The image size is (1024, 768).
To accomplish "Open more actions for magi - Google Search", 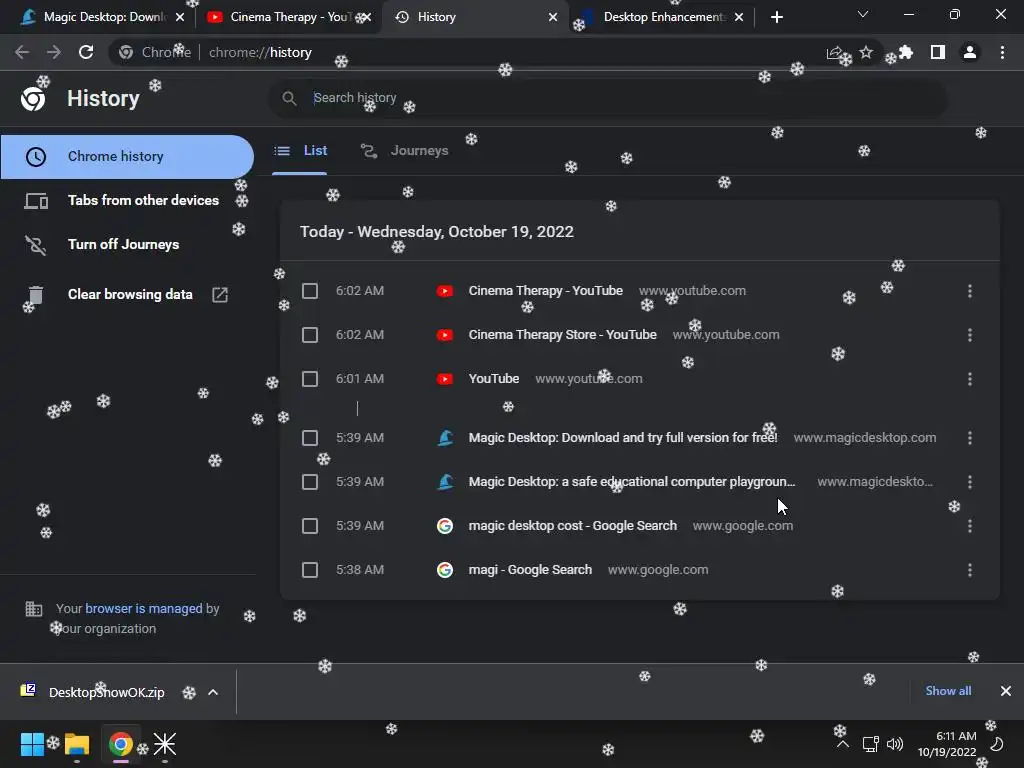I will [970, 570].
